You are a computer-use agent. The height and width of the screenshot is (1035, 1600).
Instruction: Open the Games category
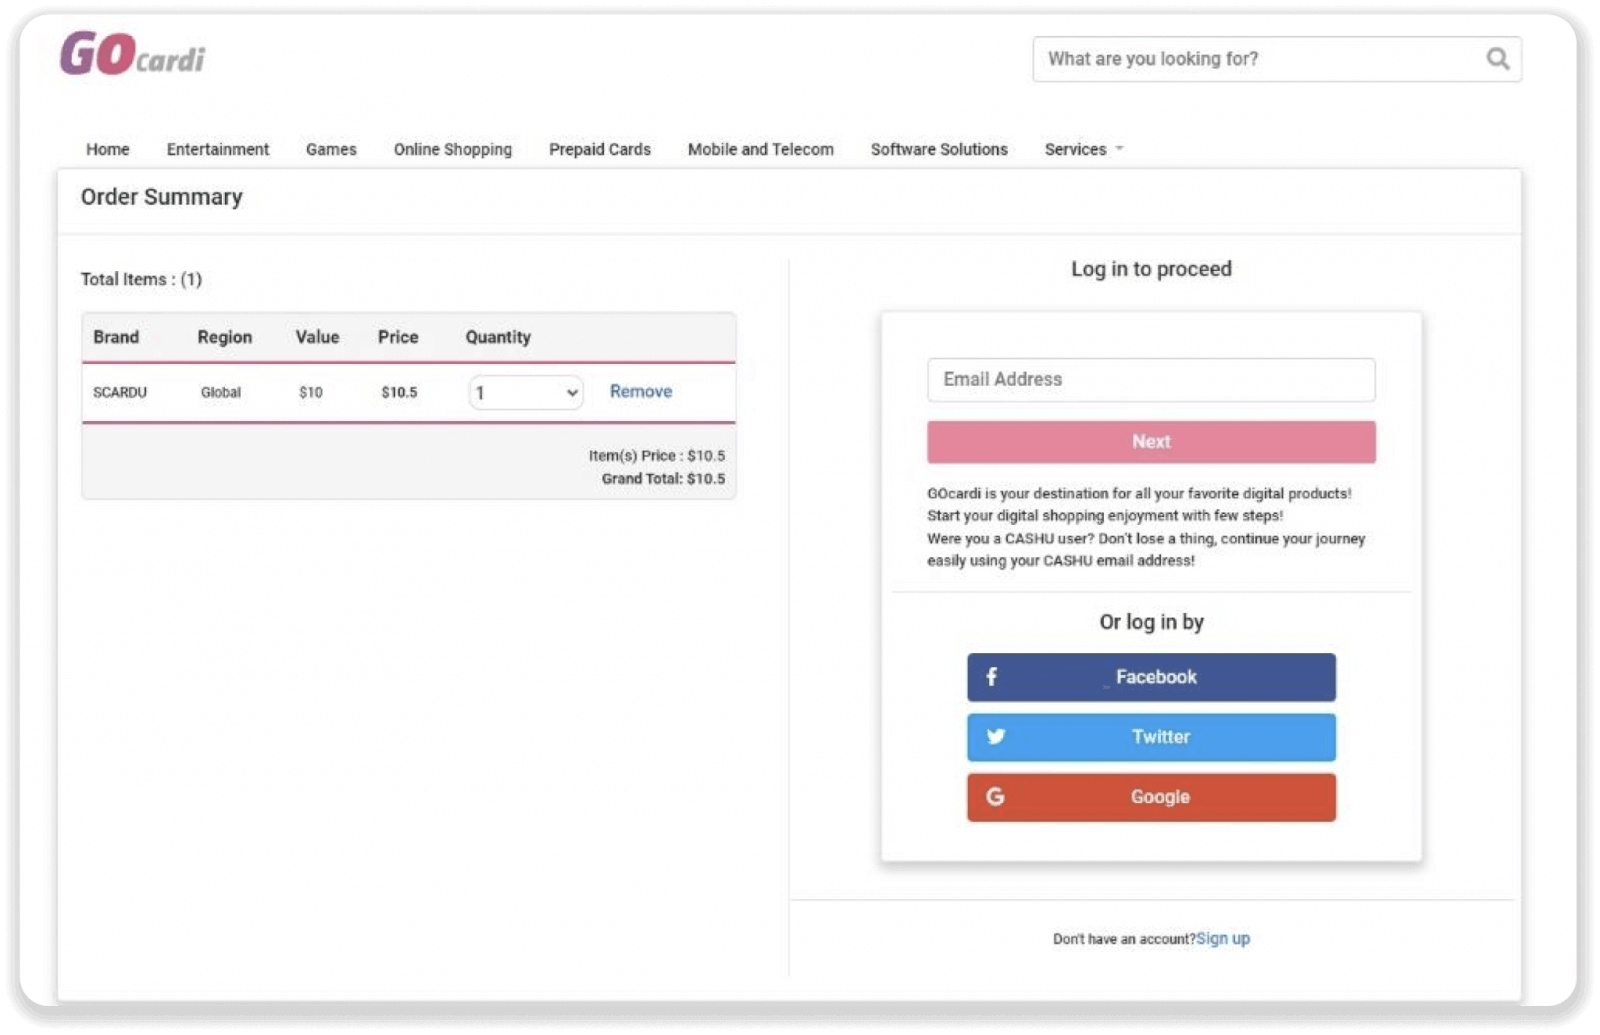331,149
